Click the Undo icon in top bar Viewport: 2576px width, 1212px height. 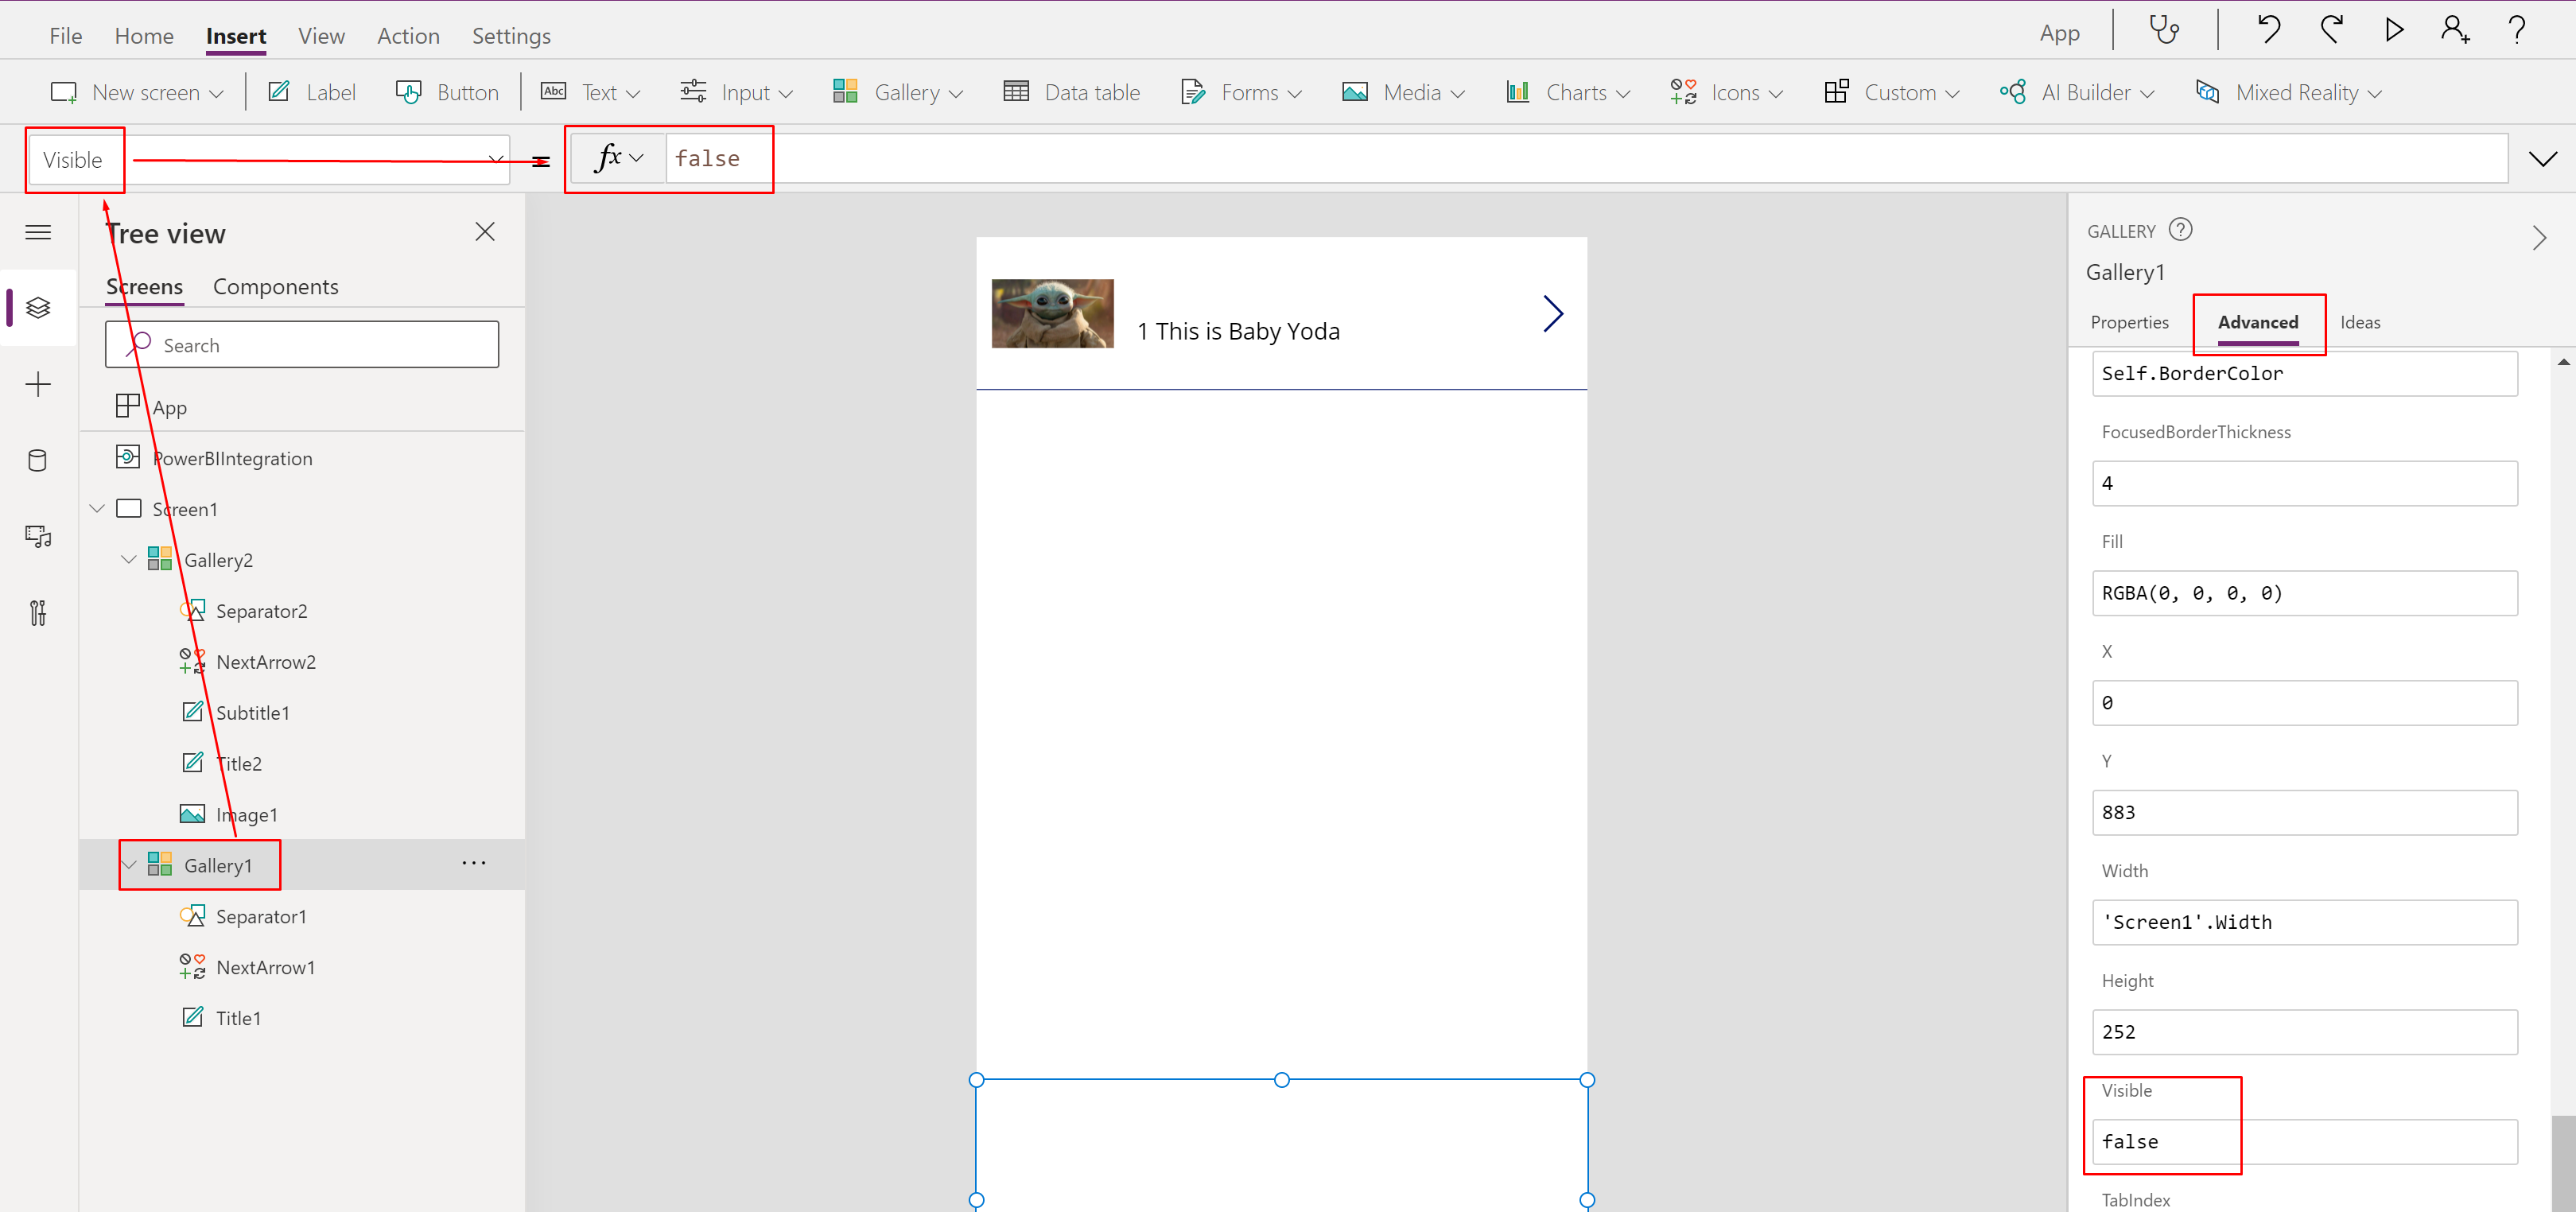[x=2267, y=30]
